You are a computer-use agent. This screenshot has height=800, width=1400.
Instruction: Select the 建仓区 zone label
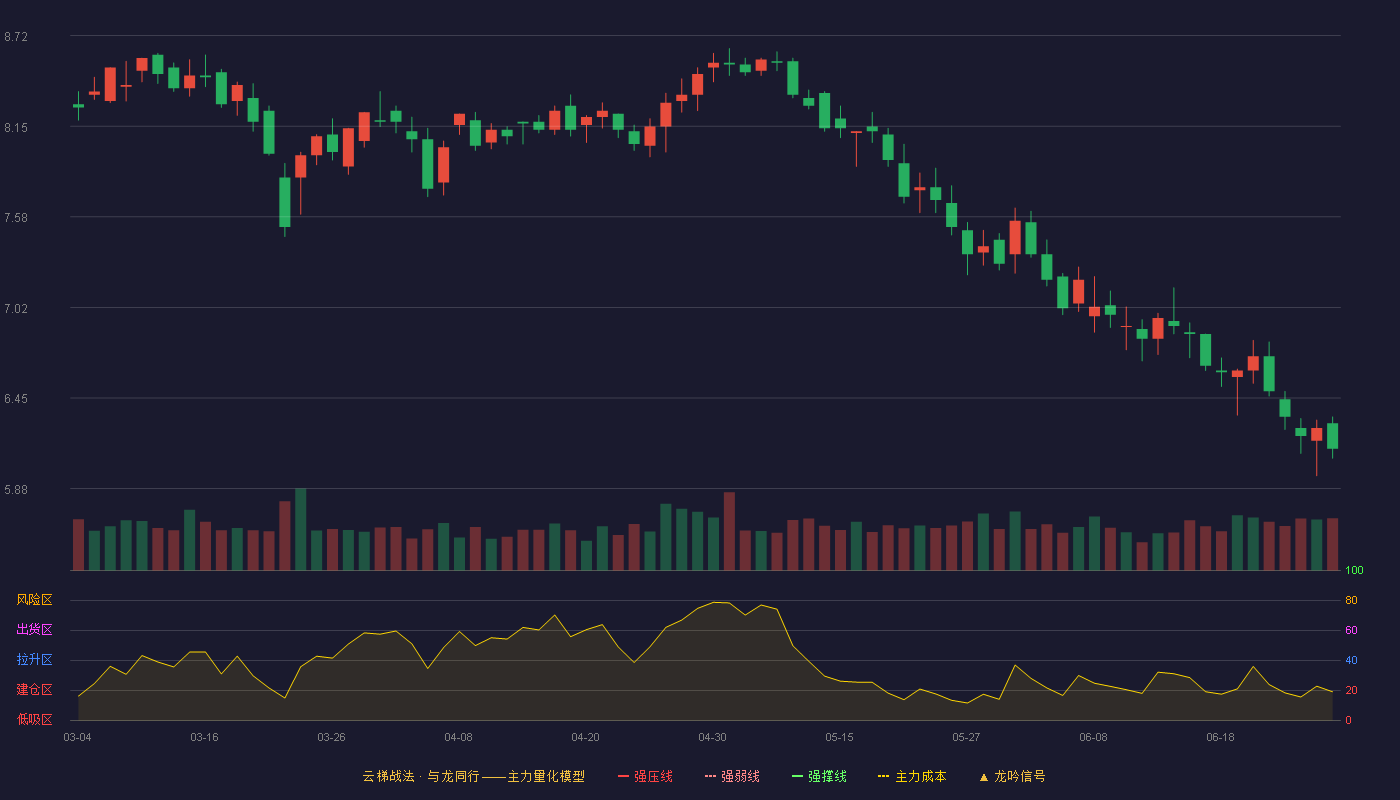[x=34, y=690]
